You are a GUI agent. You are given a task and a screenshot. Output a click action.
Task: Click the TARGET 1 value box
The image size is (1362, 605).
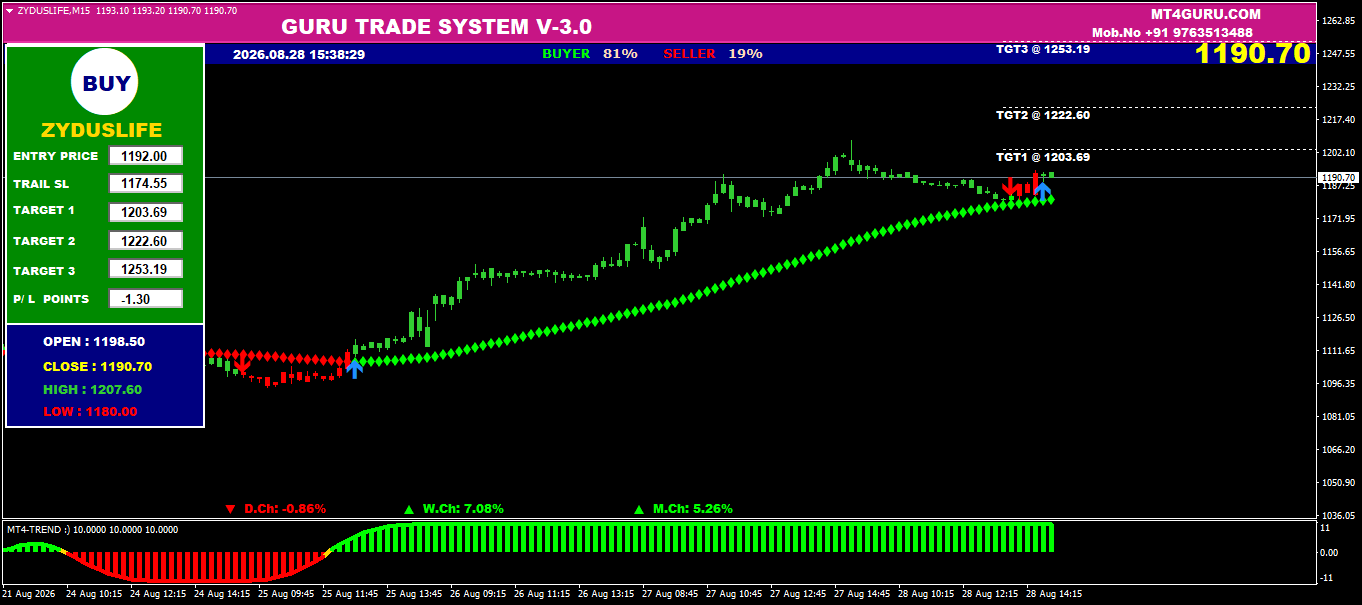(x=146, y=212)
